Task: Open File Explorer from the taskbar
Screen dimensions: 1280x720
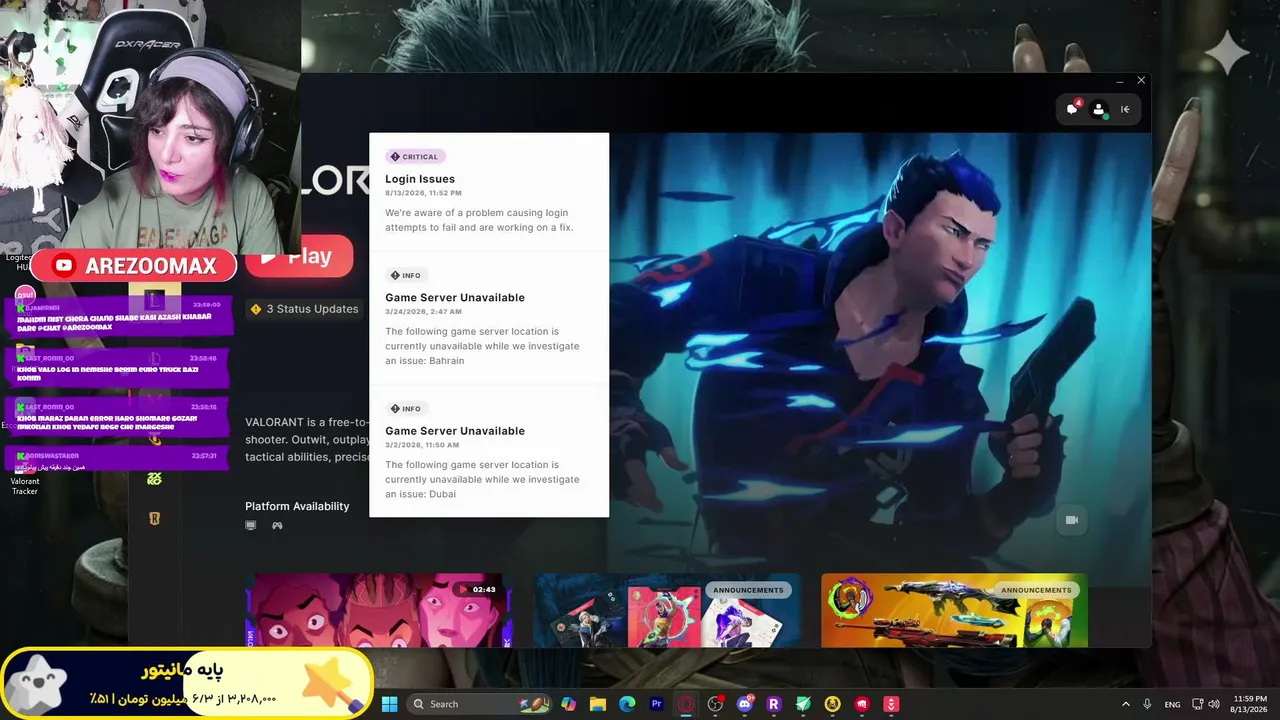Action: [598, 704]
